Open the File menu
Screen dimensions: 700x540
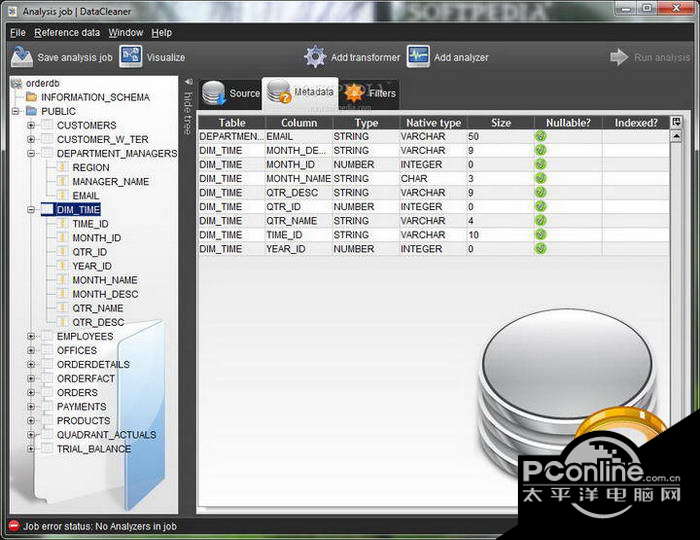(18, 33)
